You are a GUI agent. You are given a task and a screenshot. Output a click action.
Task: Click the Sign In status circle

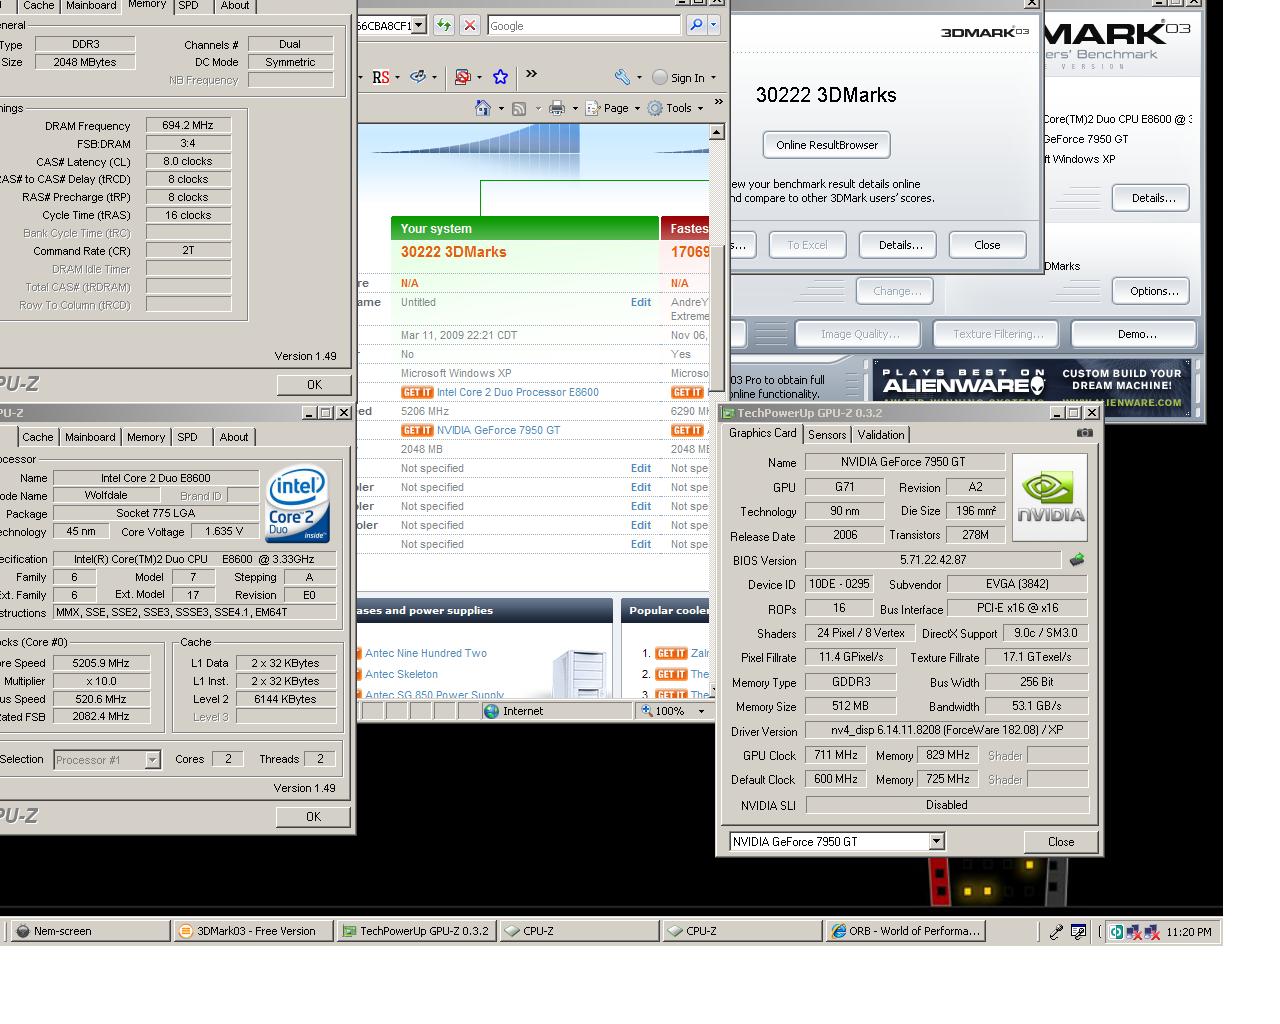(659, 77)
